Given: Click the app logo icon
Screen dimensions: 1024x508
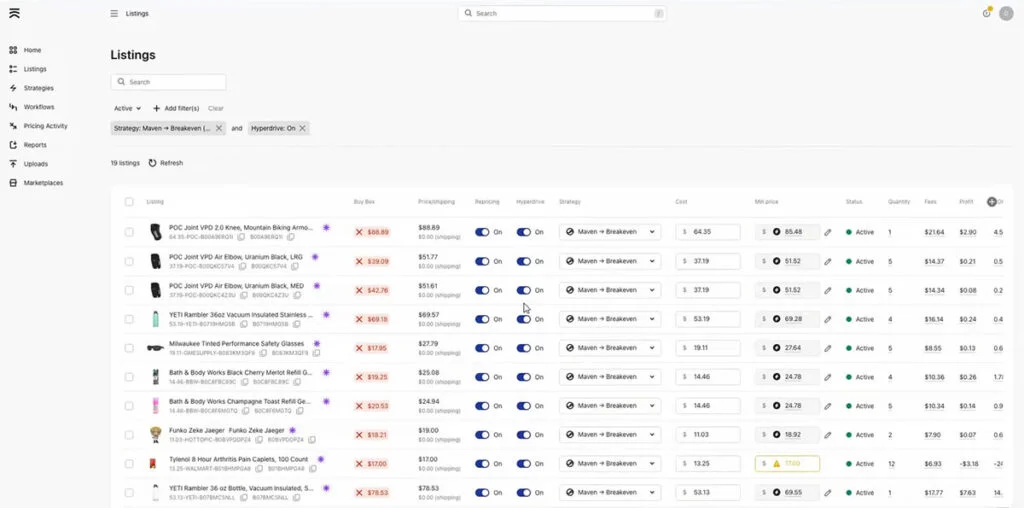Looking at the screenshot, I should [14, 13].
